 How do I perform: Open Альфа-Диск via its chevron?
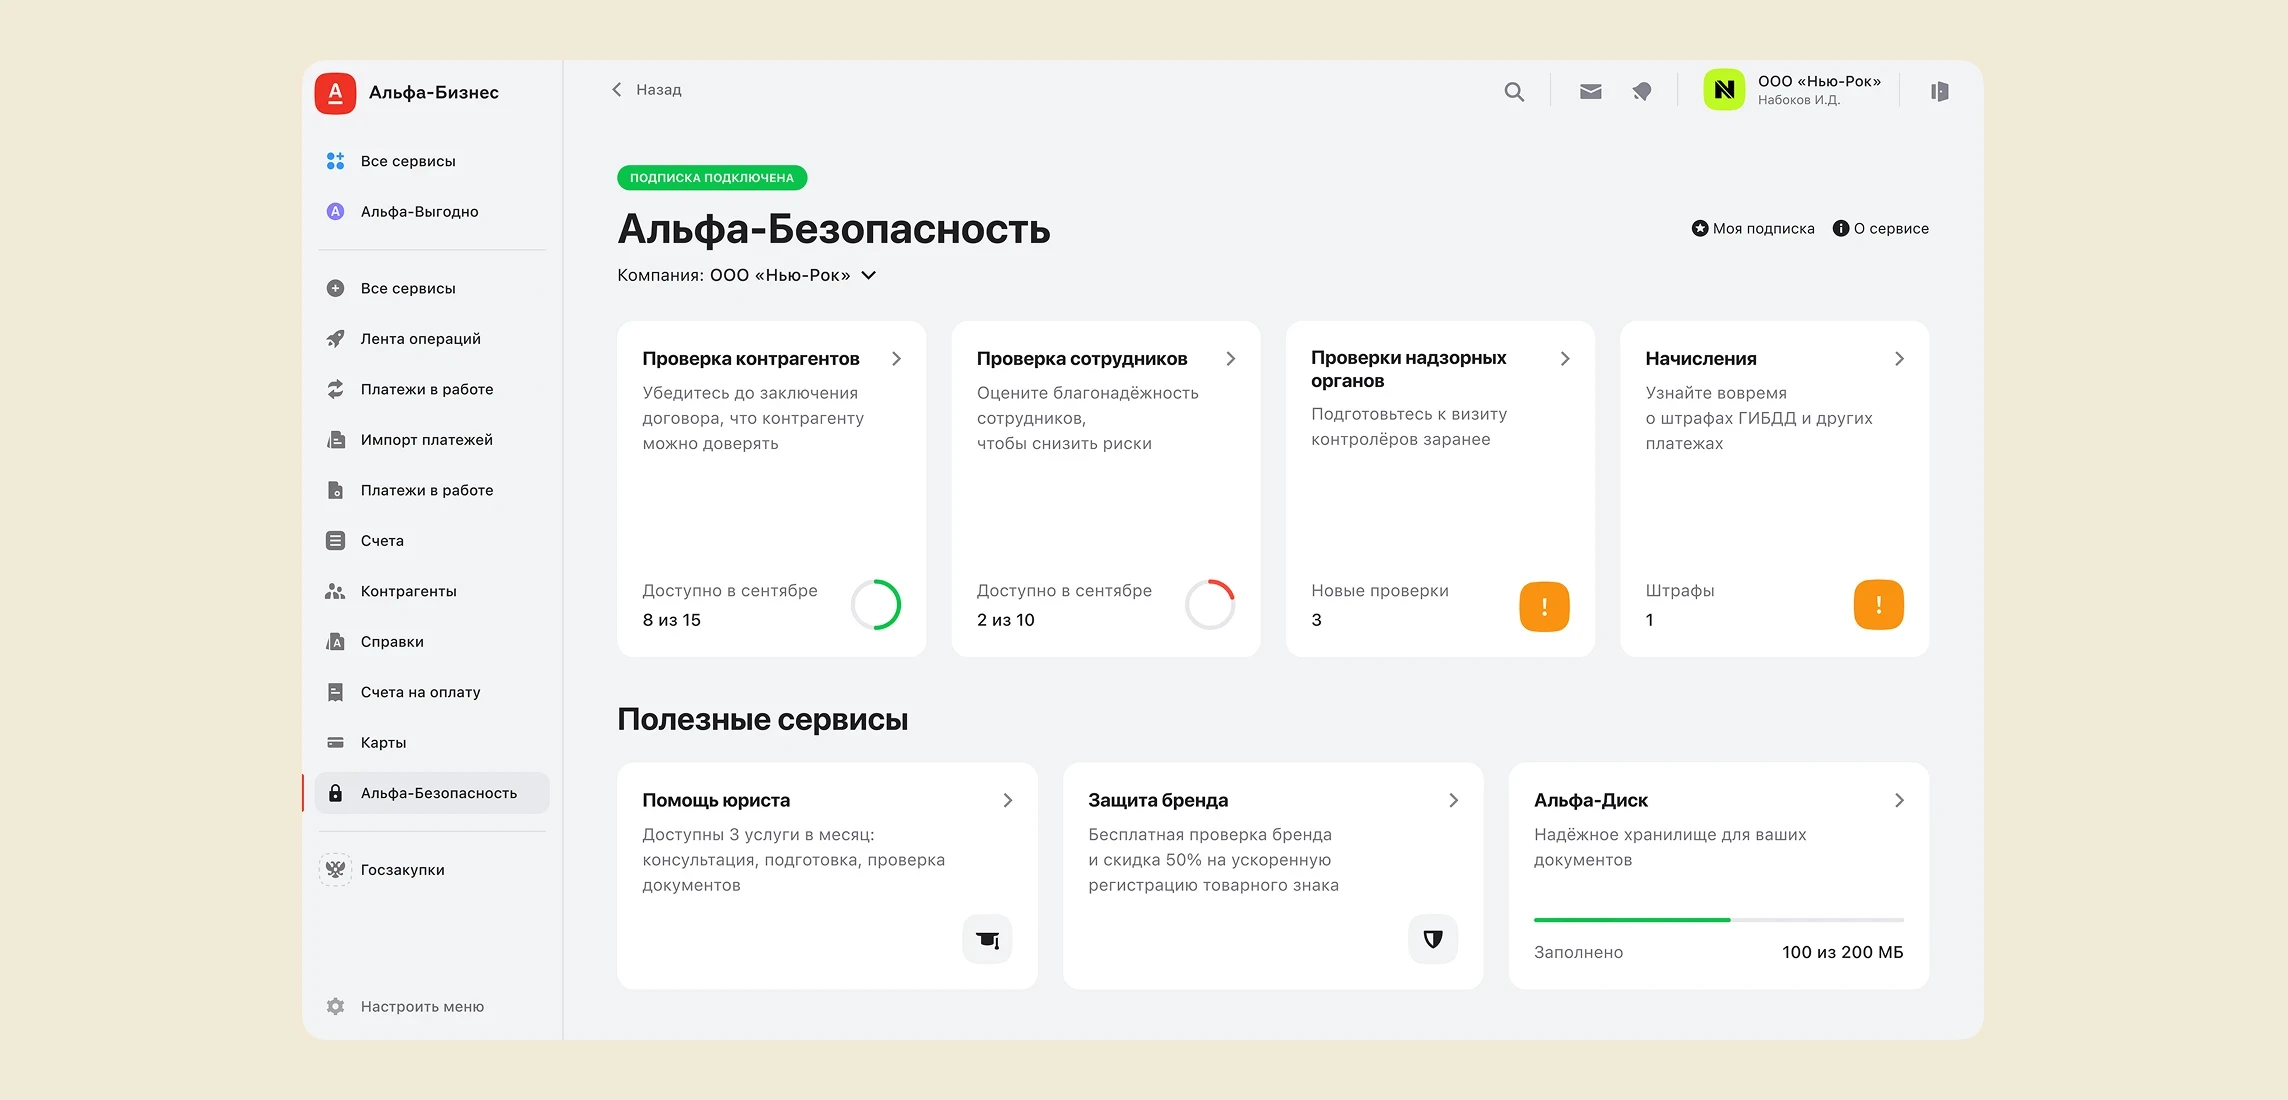(1899, 801)
